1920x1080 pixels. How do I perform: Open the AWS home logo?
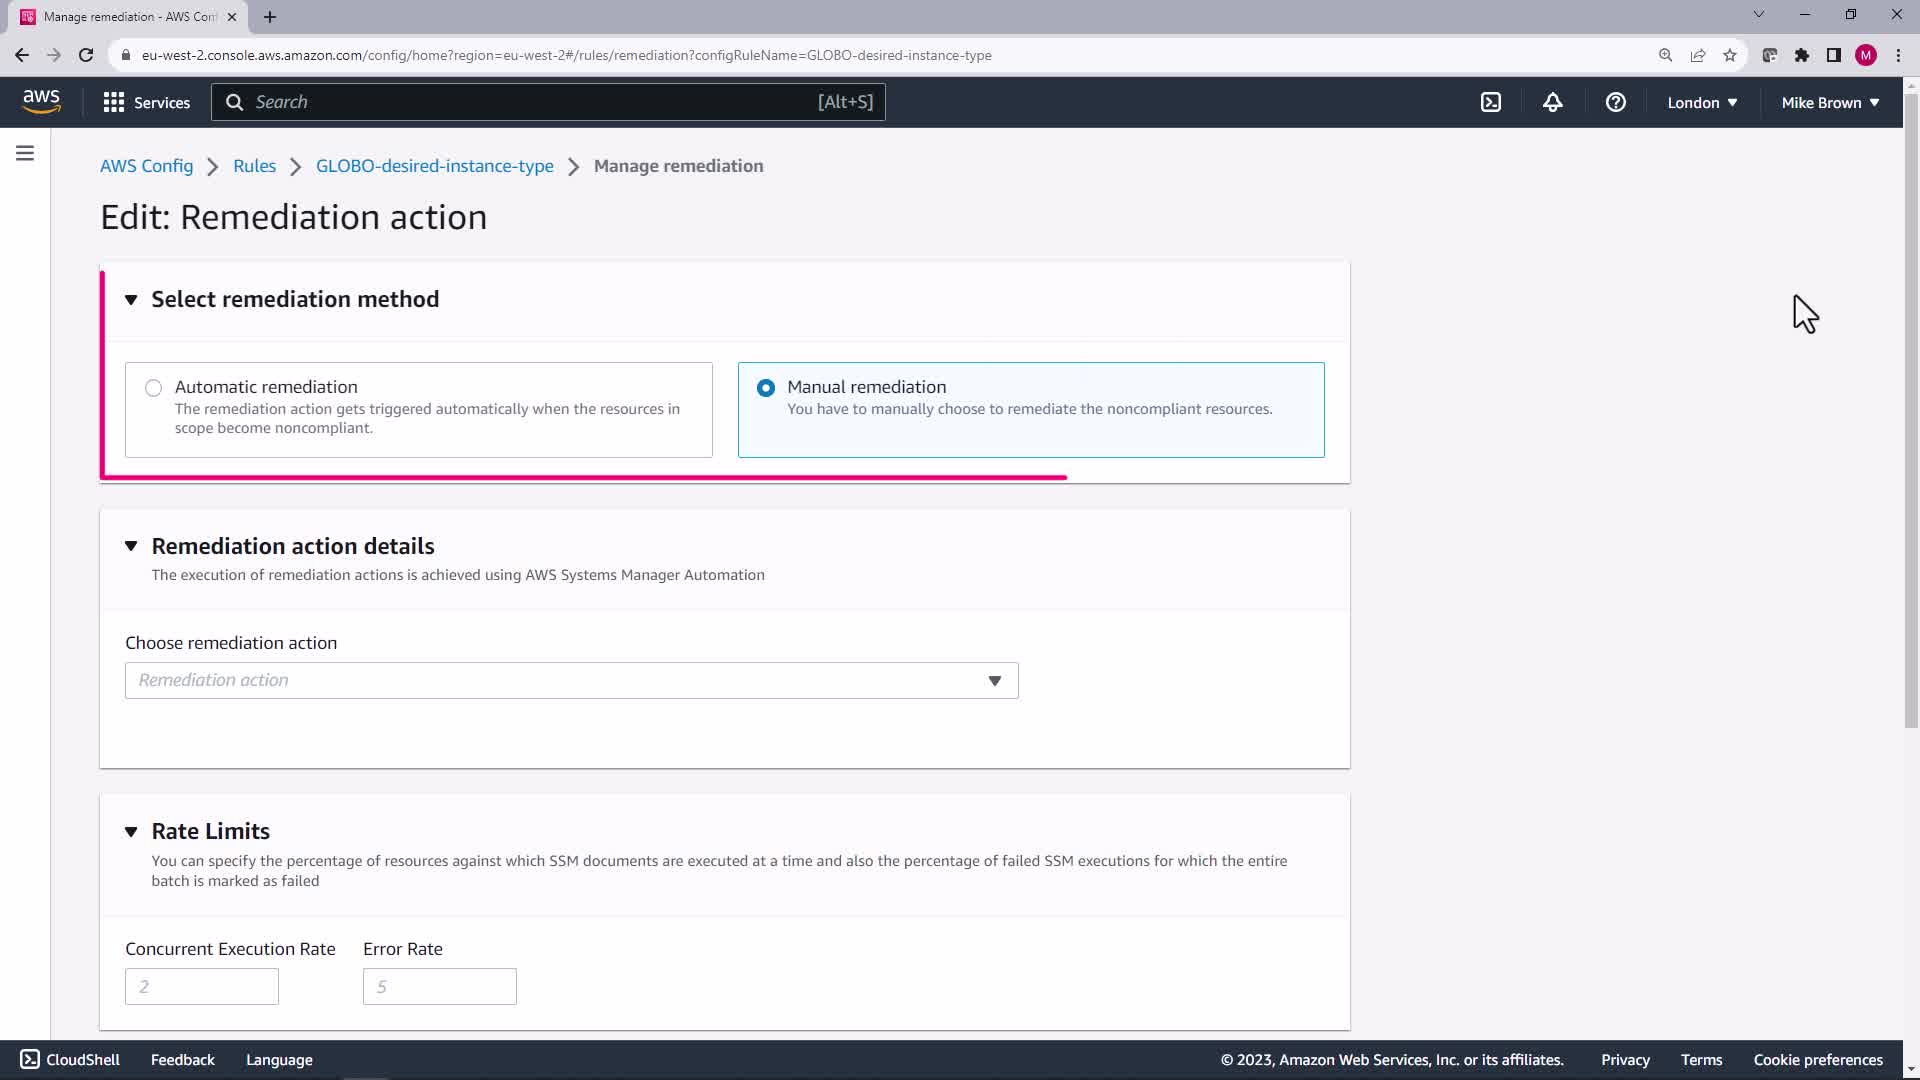coord(41,102)
